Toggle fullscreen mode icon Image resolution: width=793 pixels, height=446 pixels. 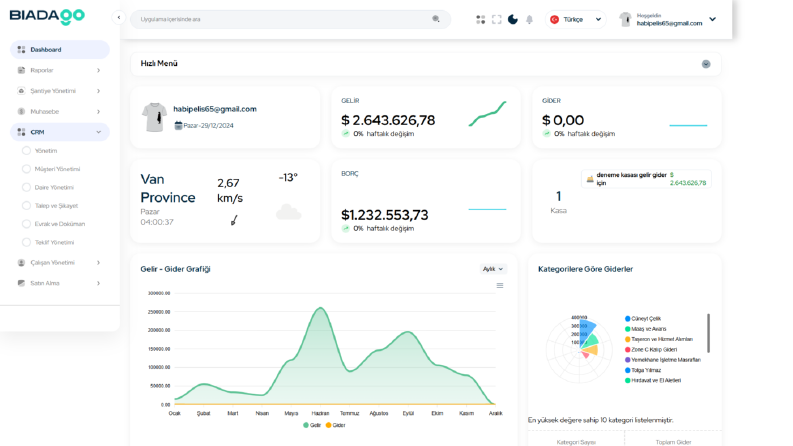(497, 19)
